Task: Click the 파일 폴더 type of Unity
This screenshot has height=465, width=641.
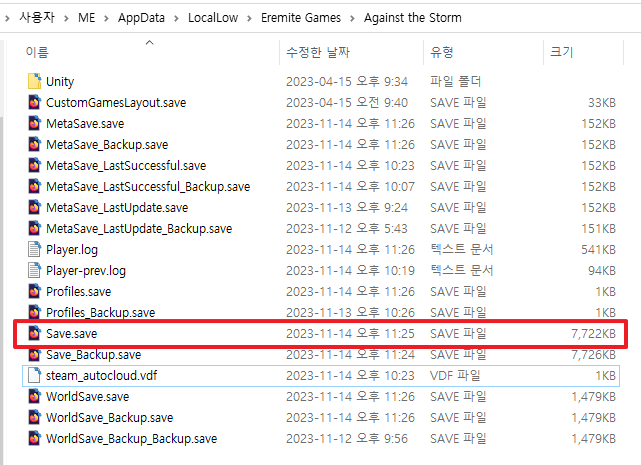Action: [x=455, y=81]
